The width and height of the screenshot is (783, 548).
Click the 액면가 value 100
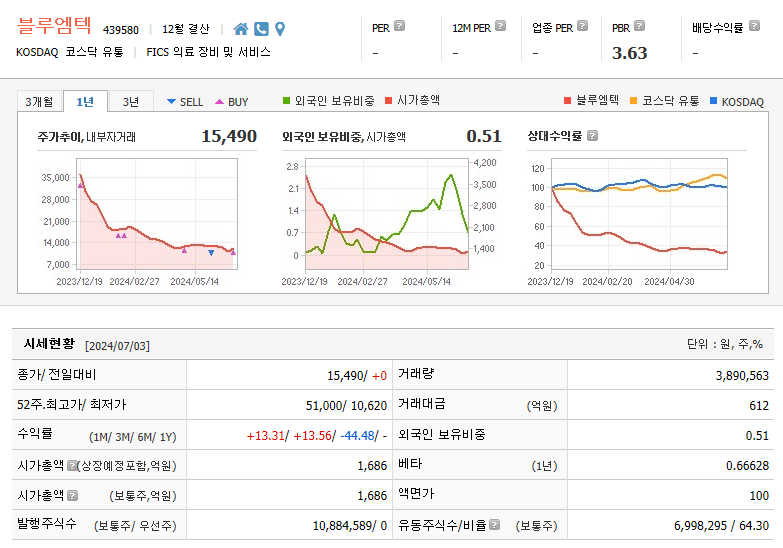point(759,496)
